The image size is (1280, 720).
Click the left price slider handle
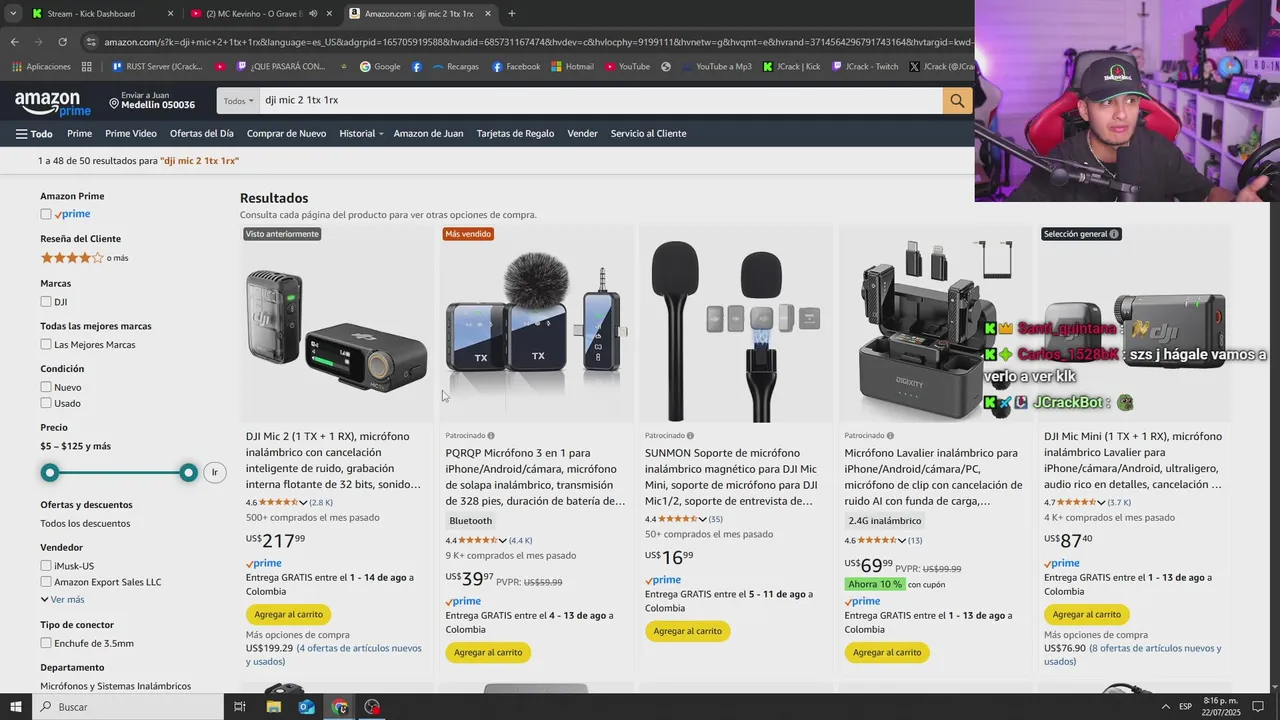(x=50, y=472)
